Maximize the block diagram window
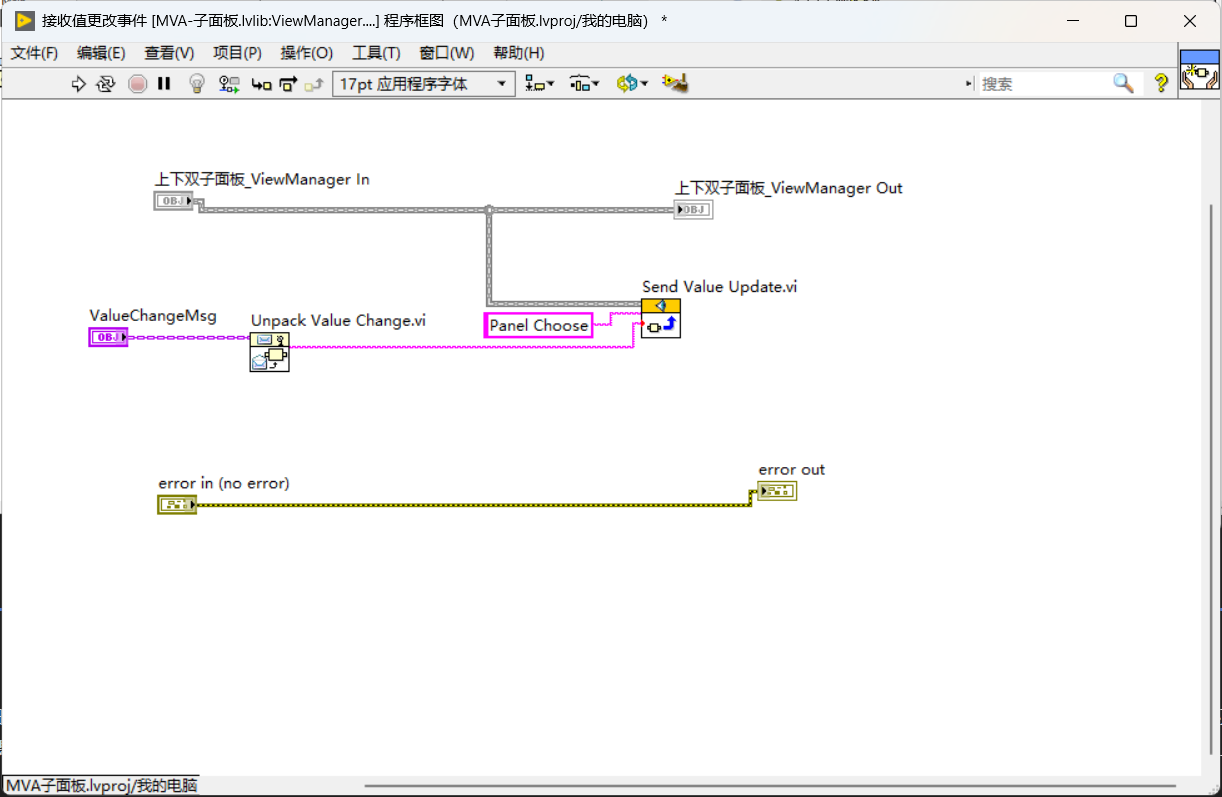1222x797 pixels. coord(1131,21)
